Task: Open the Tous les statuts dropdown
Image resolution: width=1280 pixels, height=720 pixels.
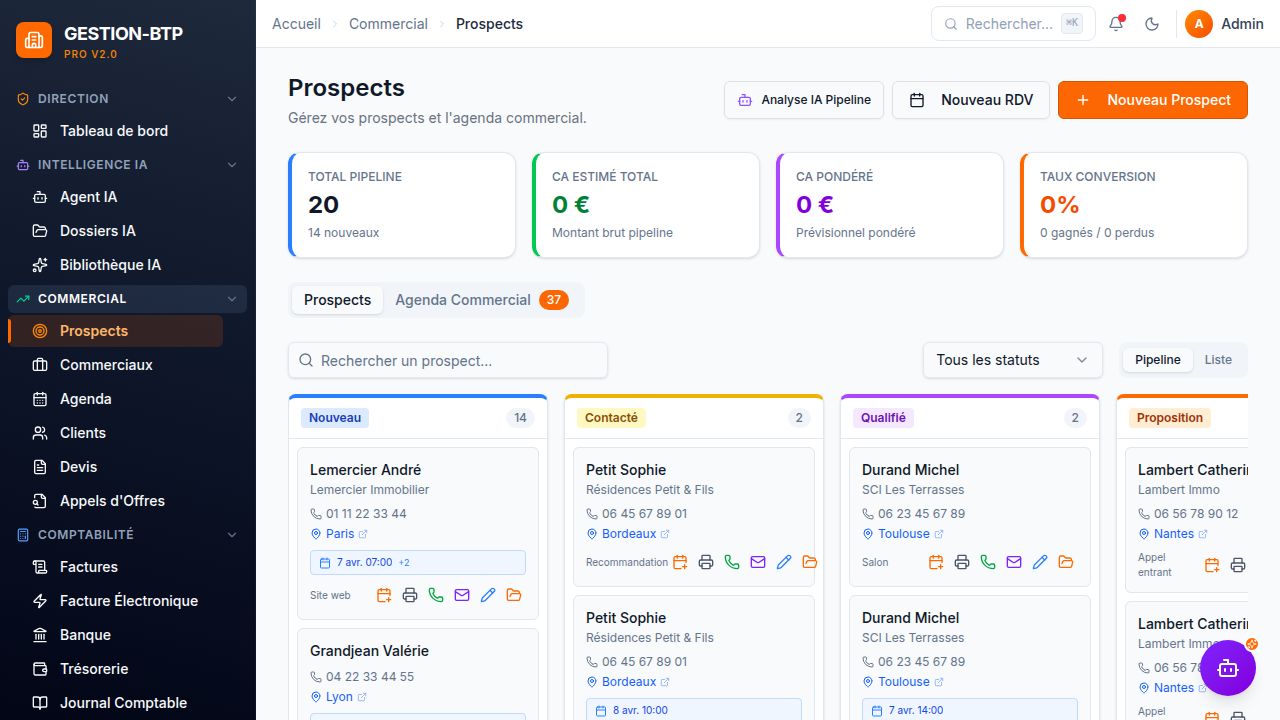Action: [x=1012, y=360]
